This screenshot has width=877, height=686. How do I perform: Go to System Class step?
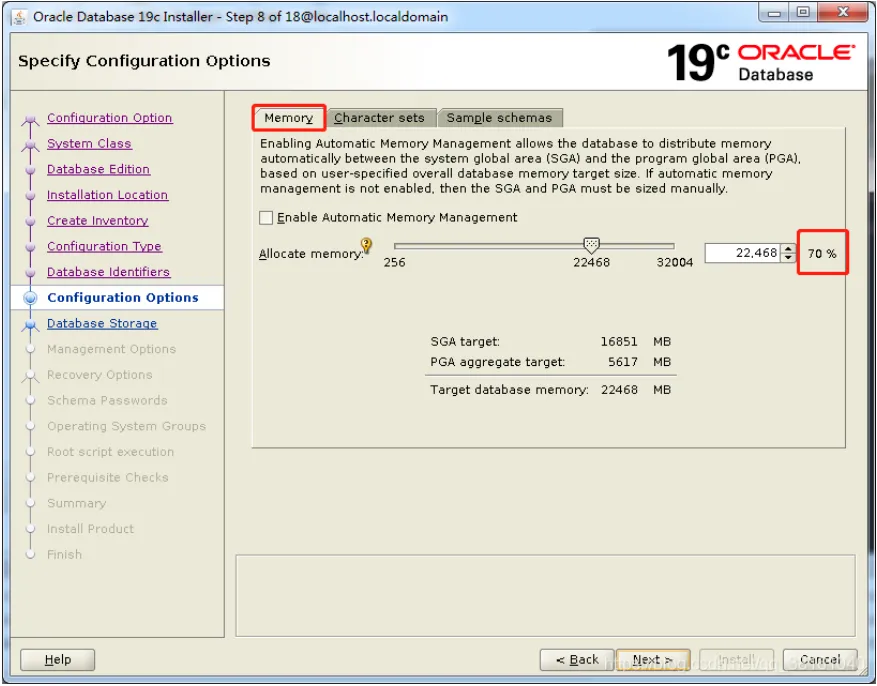pyautogui.click(x=89, y=144)
